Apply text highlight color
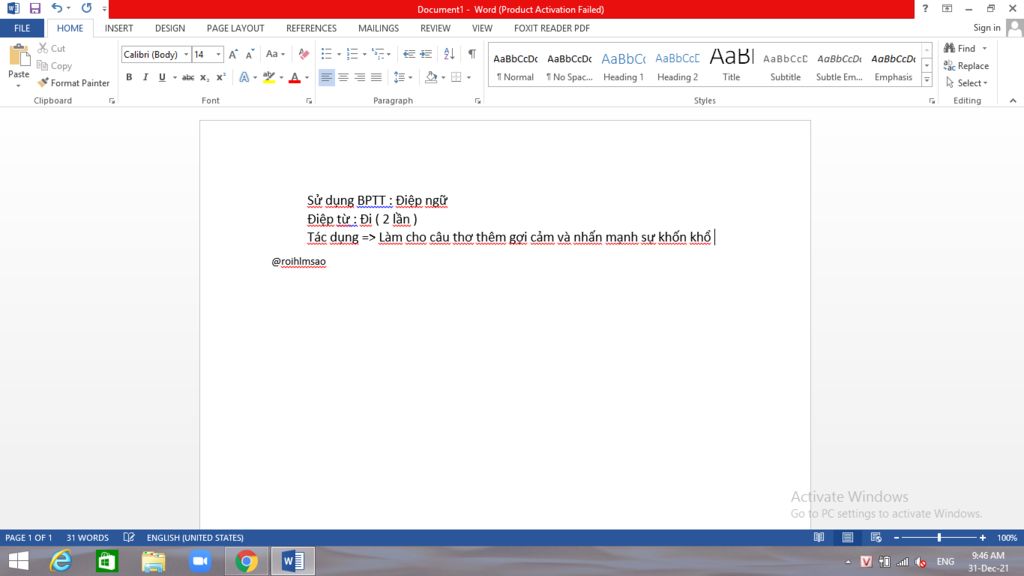1024x576 pixels. pos(269,77)
